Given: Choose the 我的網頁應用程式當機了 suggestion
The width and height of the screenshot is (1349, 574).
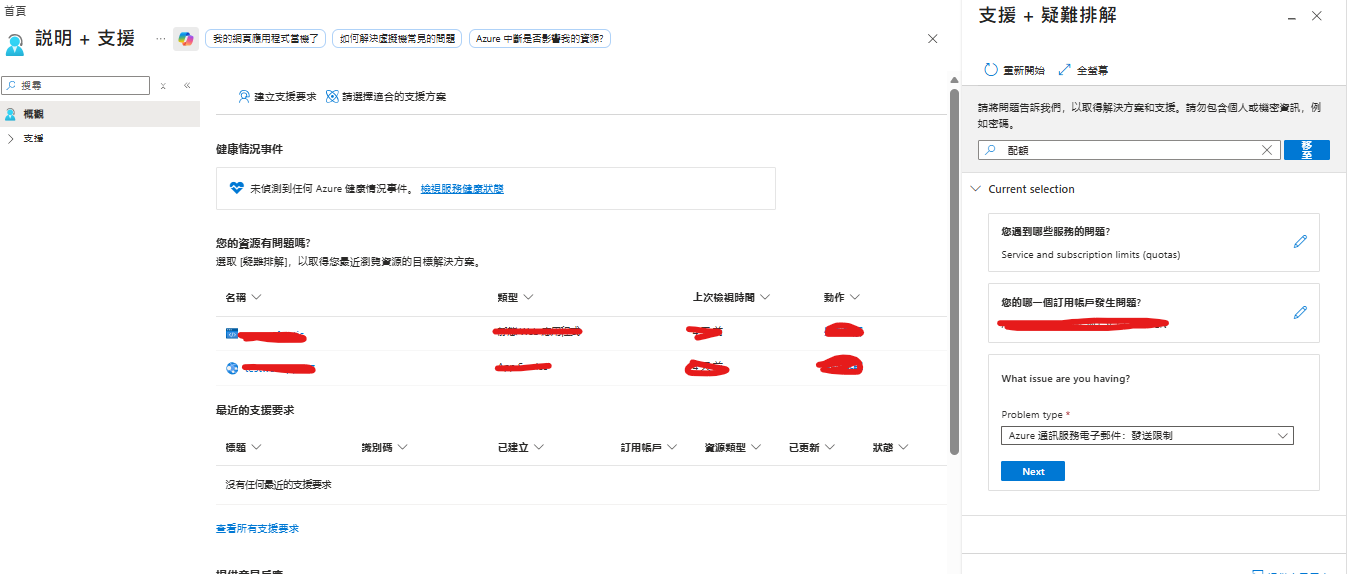Looking at the screenshot, I should [x=265, y=39].
